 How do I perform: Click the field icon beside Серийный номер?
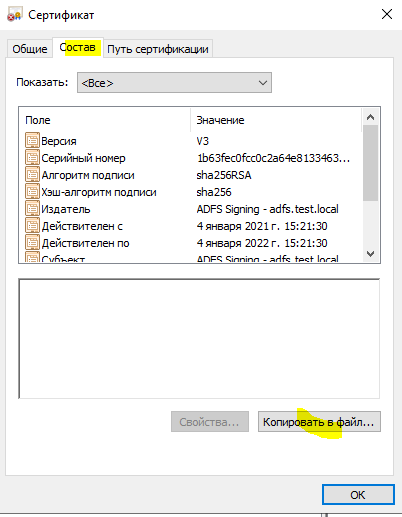point(32,158)
